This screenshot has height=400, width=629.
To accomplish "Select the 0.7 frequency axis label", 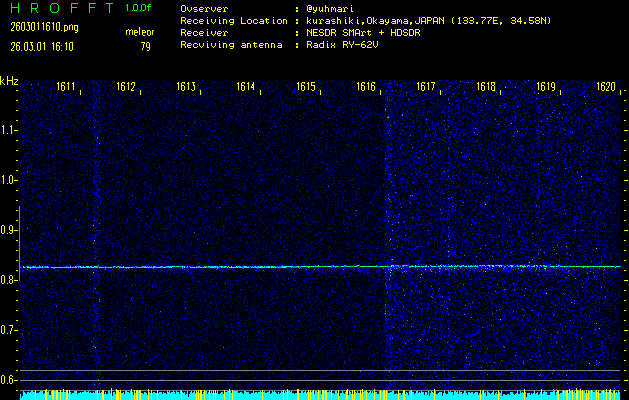I will coord(9,330).
